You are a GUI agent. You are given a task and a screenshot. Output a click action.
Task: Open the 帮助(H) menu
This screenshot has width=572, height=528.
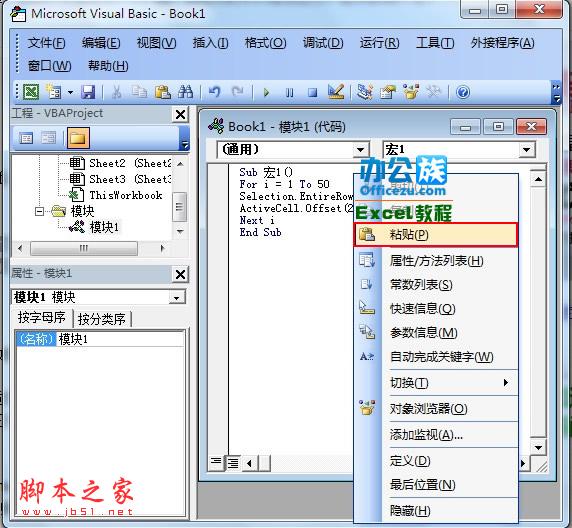coord(108,66)
